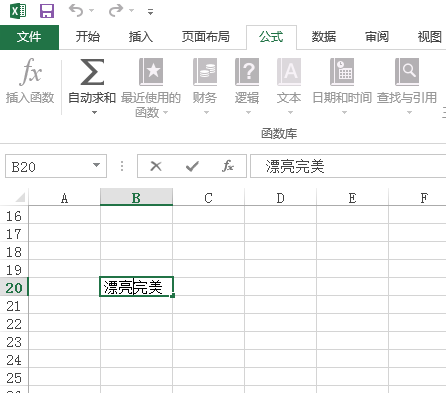446x393 pixels.
Task: Select row 23 header
Action: (x=14, y=342)
